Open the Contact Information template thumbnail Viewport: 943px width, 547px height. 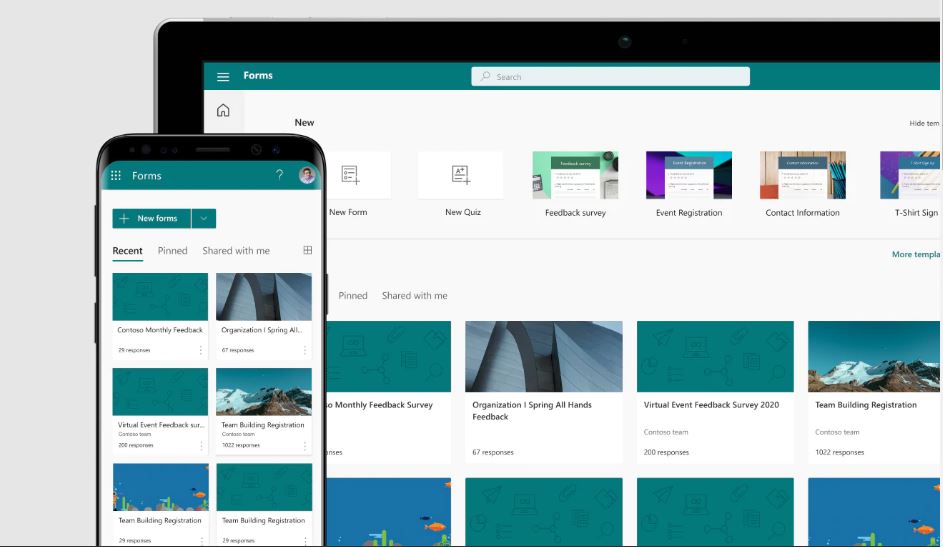coord(802,175)
